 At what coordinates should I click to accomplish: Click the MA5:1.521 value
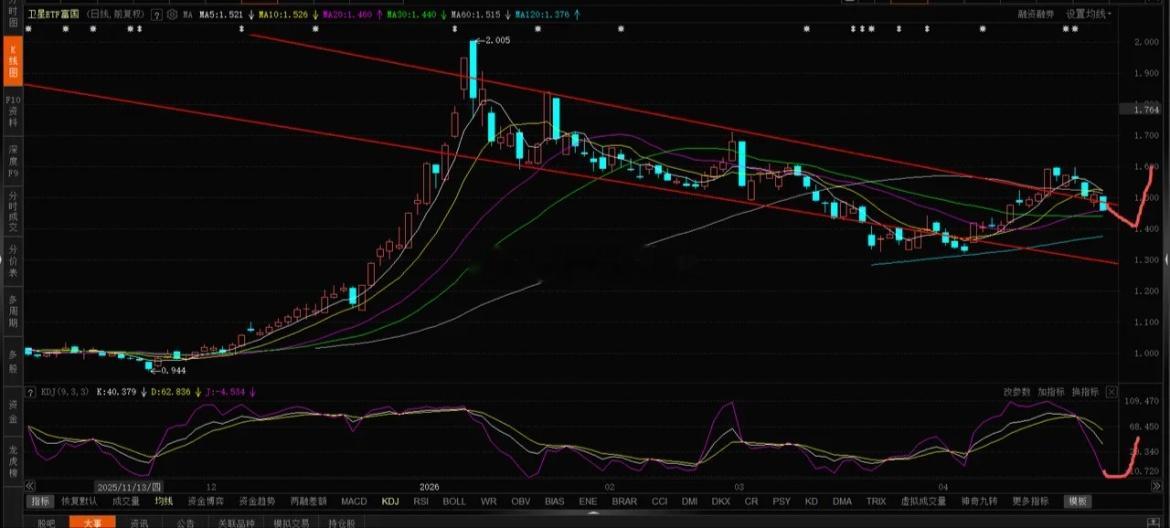tap(223, 14)
